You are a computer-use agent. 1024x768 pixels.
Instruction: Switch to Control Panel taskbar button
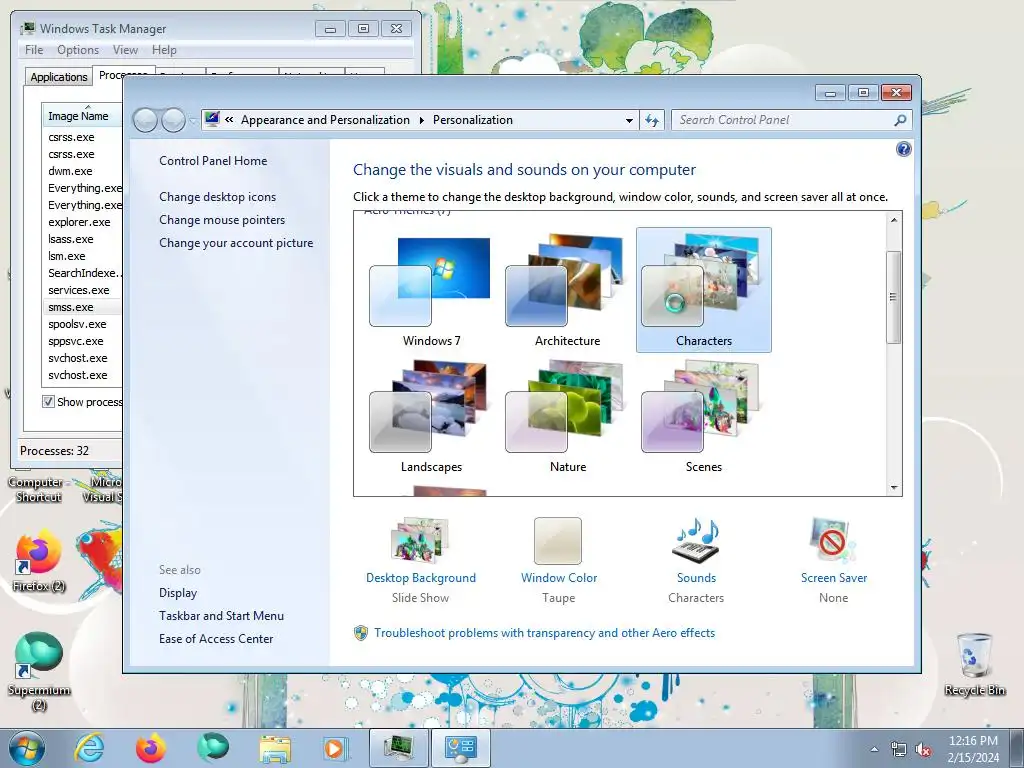461,748
